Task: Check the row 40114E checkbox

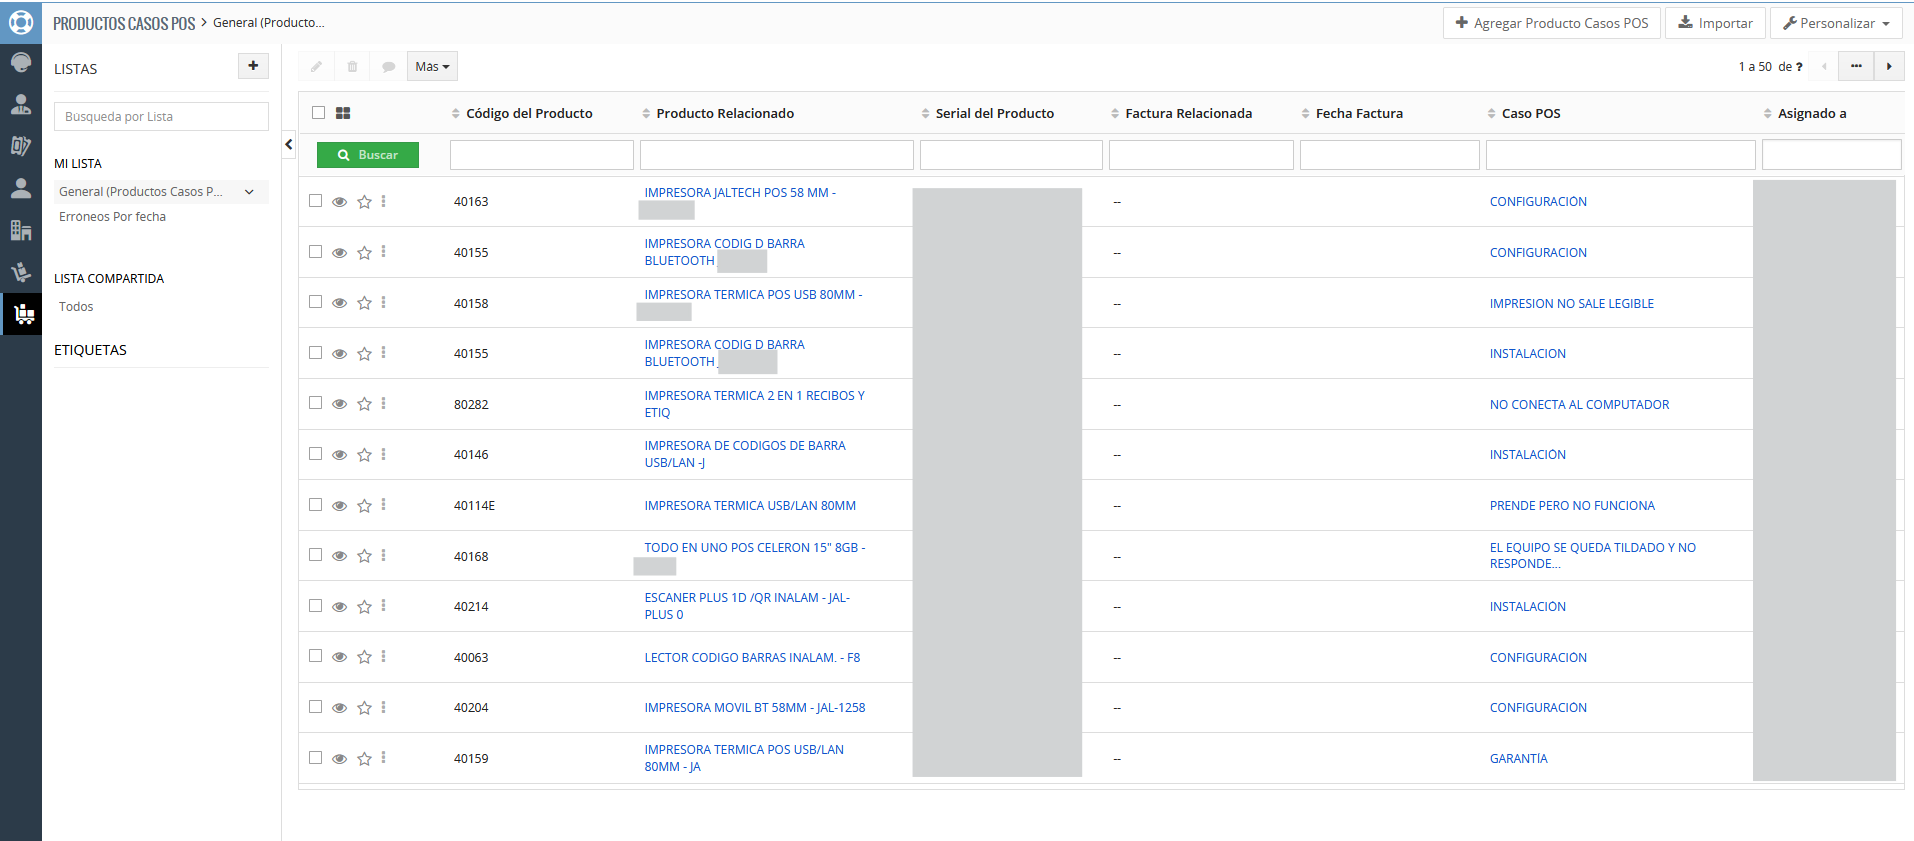Action: click(316, 504)
